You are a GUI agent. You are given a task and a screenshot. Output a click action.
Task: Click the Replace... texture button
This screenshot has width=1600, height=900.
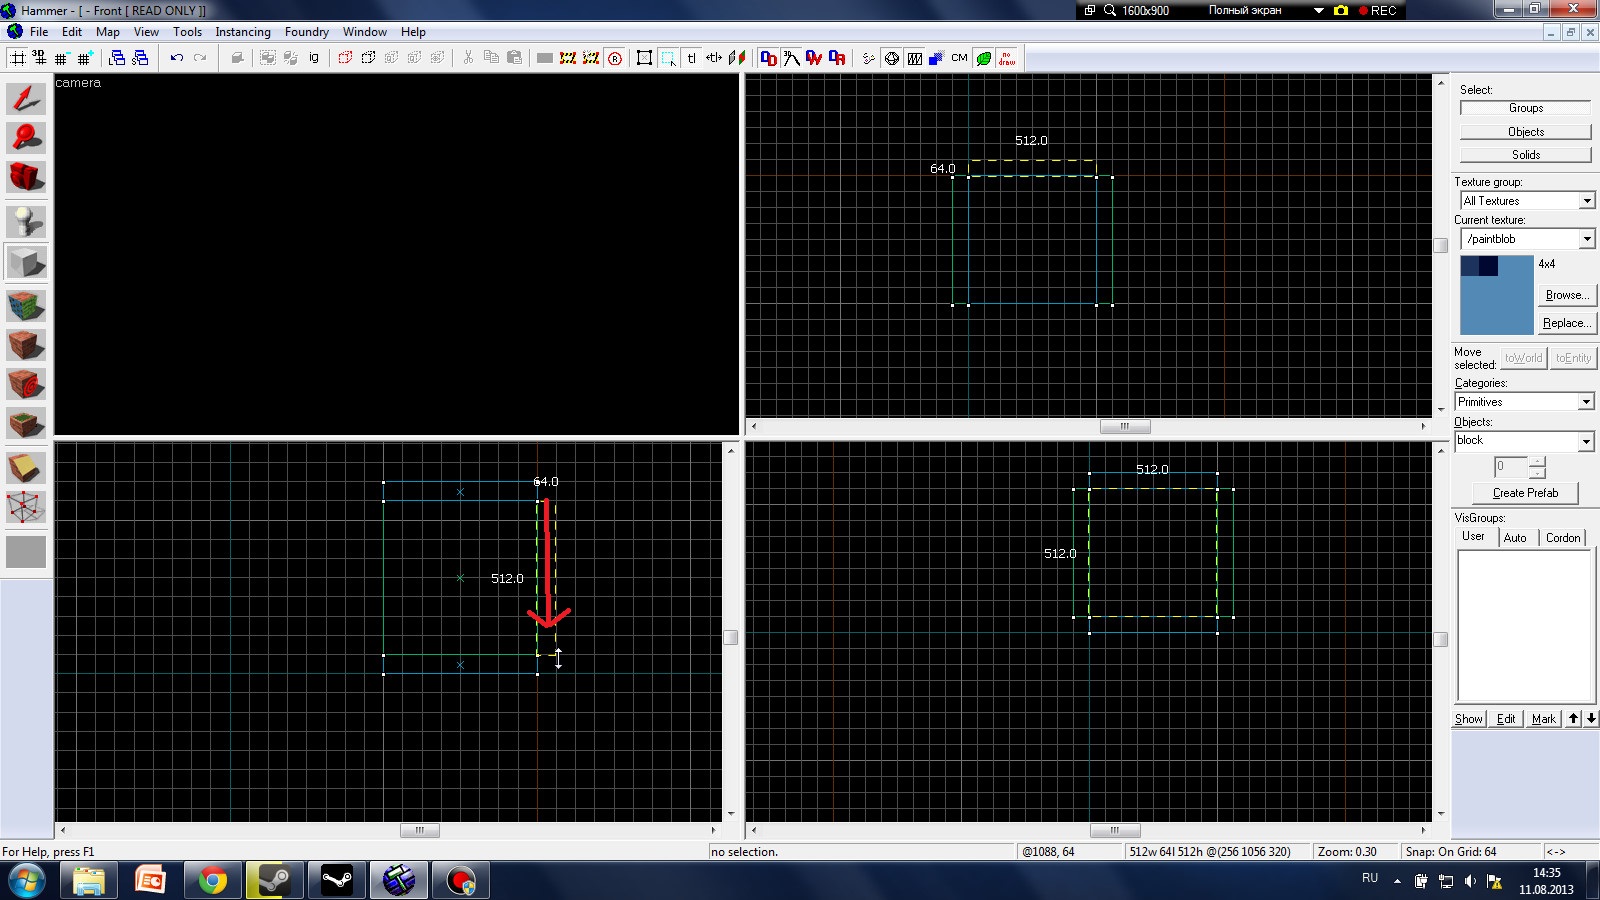(1566, 323)
